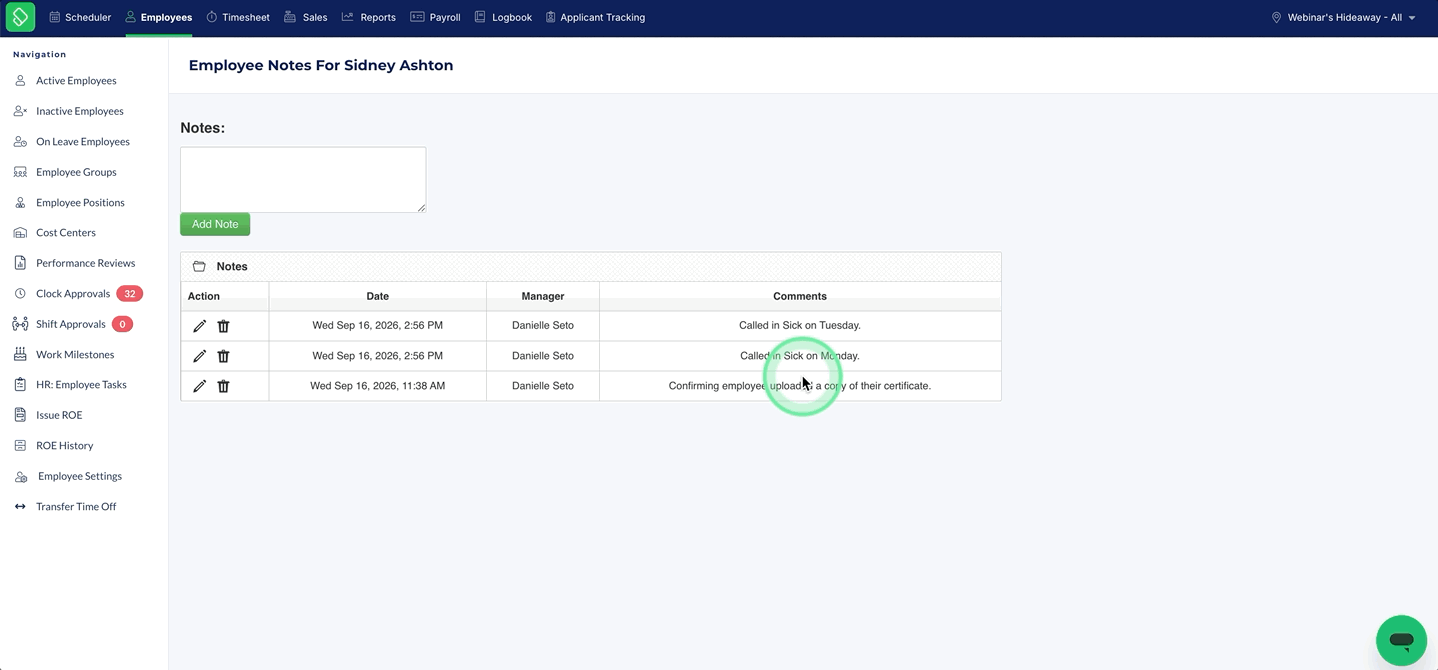This screenshot has width=1438, height=670.
Task: Delete the certificate confirmation note
Action: (223, 386)
